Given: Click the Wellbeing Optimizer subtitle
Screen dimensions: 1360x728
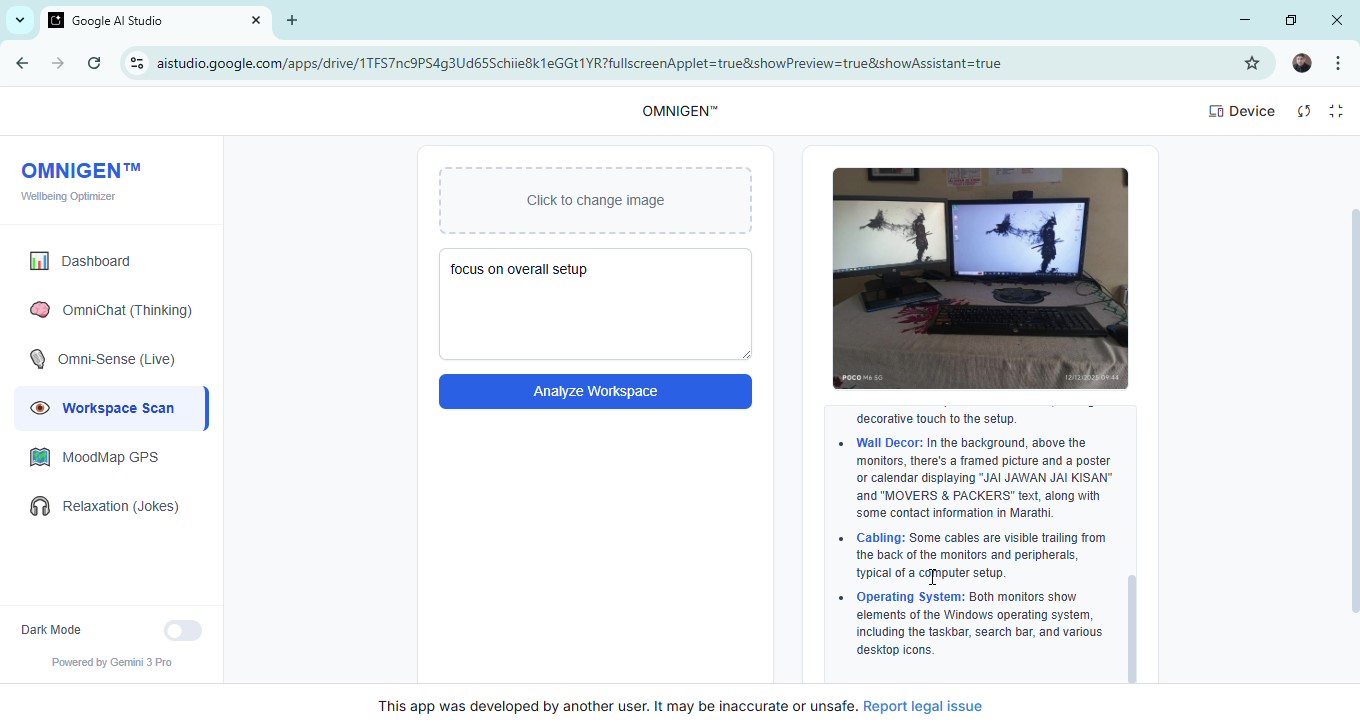Looking at the screenshot, I should tap(68, 197).
